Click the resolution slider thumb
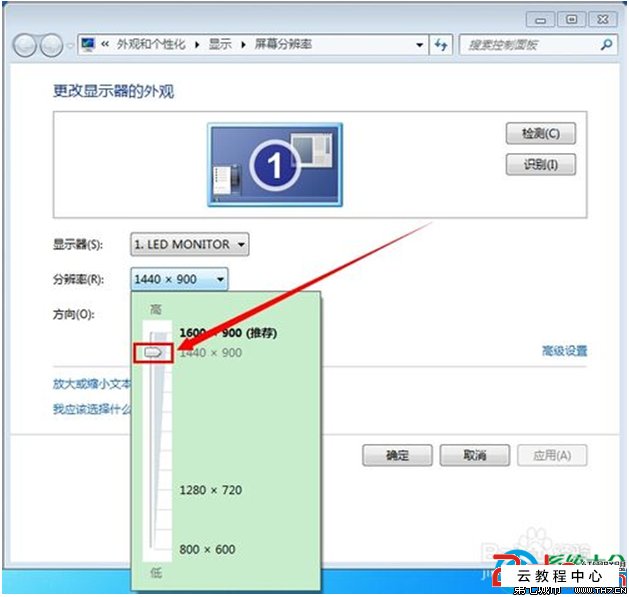 pos(153,353)
